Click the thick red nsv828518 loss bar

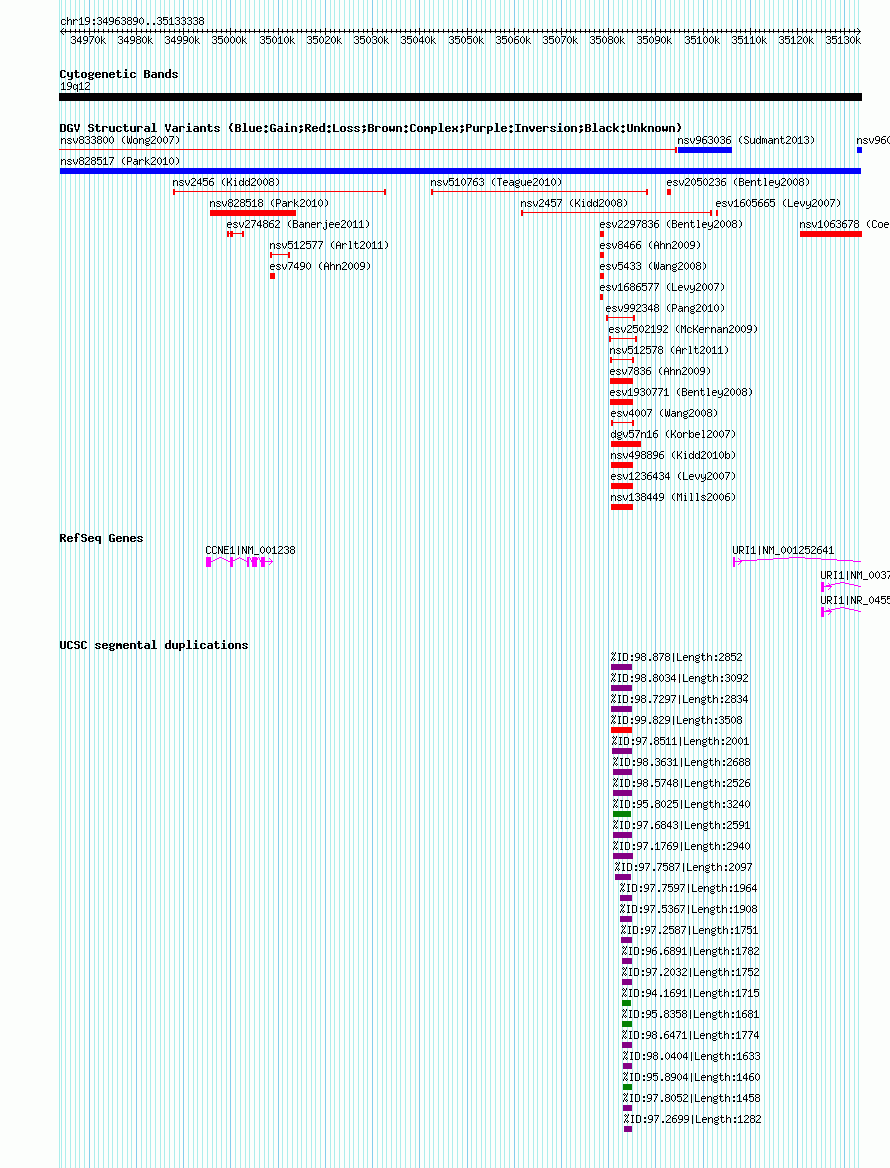click(253, 213)
